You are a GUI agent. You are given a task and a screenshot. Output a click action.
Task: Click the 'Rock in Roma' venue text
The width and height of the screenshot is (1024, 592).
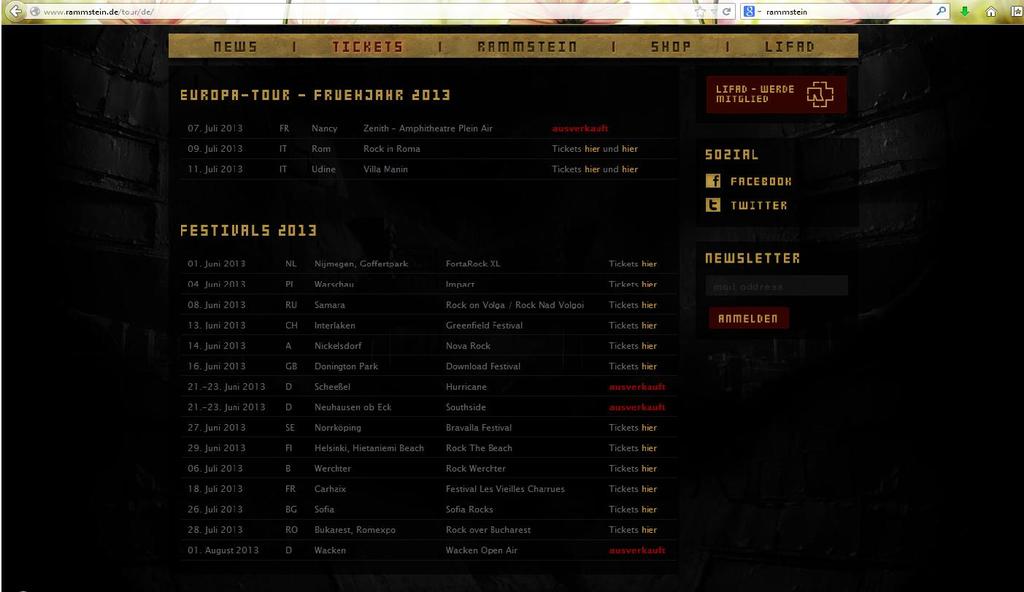pos(392,149)
